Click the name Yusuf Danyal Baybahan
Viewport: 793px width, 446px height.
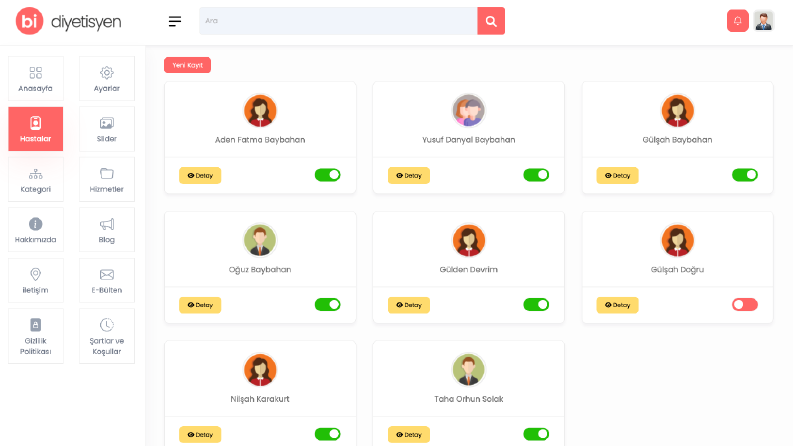tap(469, 140)
